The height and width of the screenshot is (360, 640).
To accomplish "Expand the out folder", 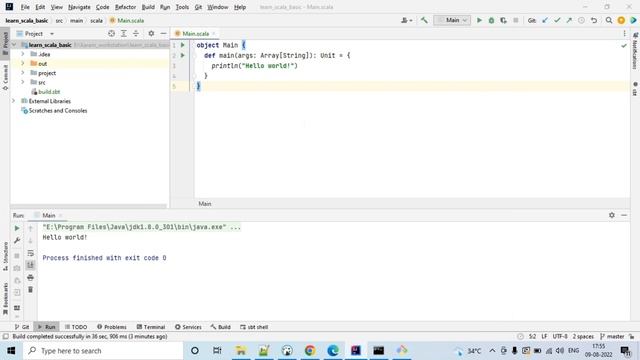I will coord(23,63).
